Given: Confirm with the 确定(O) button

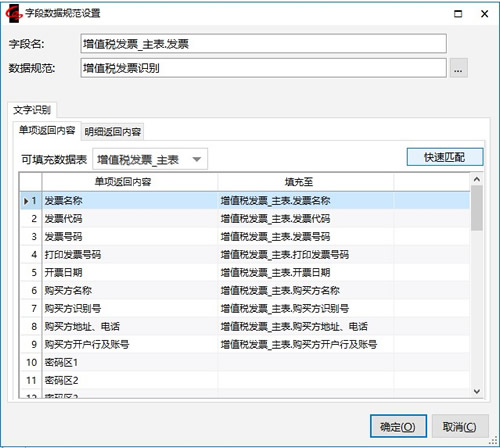Looking at the screenshot, I should (398, 426).
